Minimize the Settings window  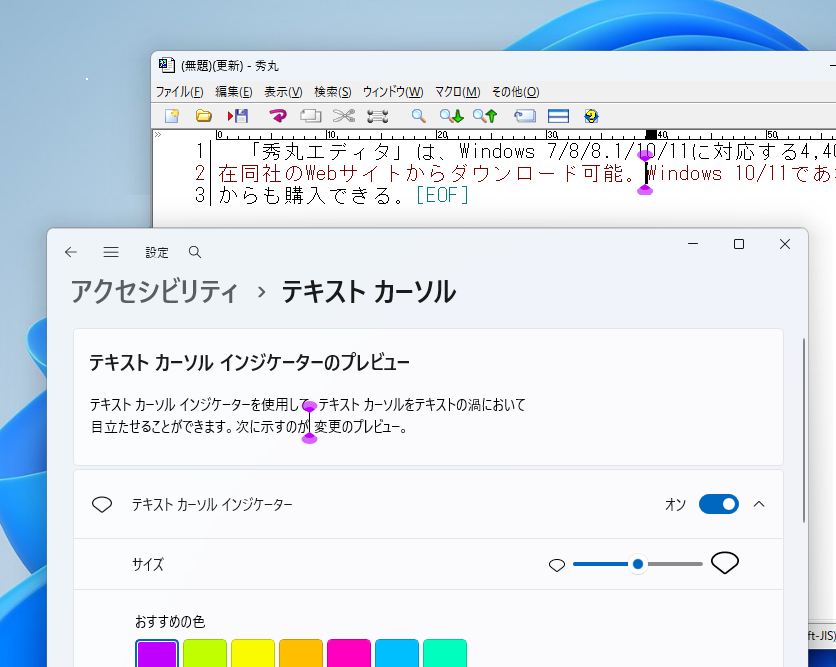(693, 244)
